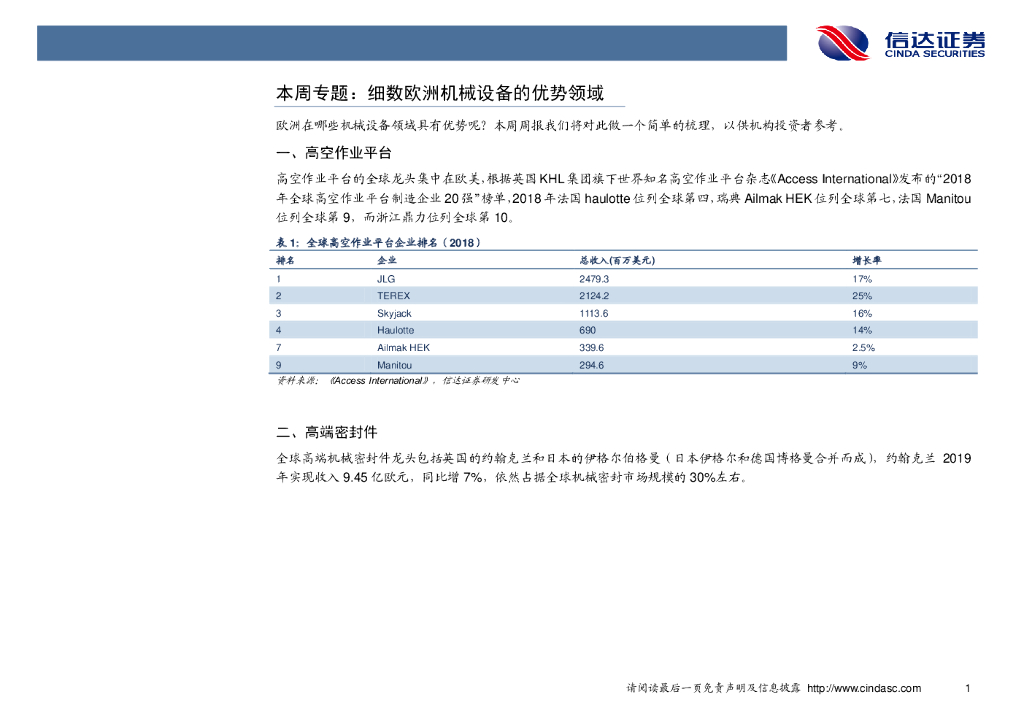This screenshot has width=1024, height=724.
Task: Click the 总收入(百万美元) column header
Action: pyautogui.click(x=616, y=260)
